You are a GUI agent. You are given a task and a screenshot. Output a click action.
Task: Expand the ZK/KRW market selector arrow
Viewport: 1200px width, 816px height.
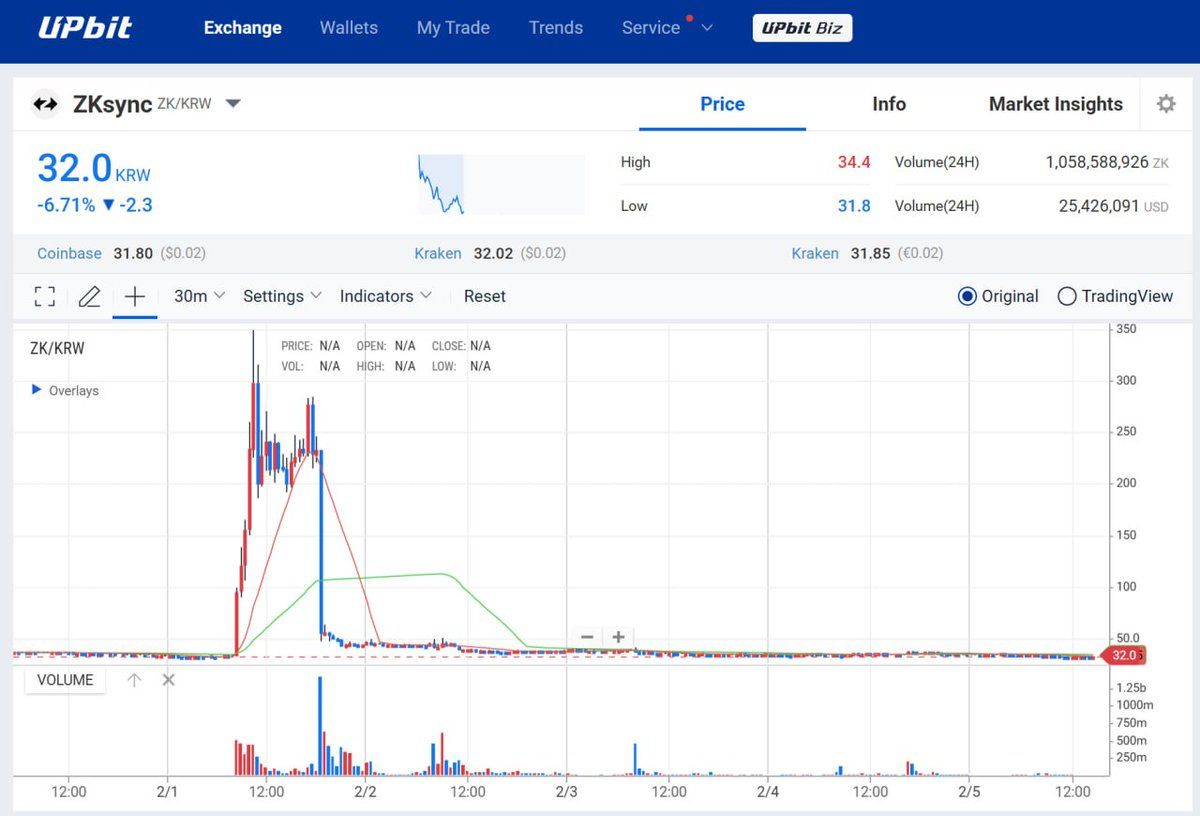233,103
